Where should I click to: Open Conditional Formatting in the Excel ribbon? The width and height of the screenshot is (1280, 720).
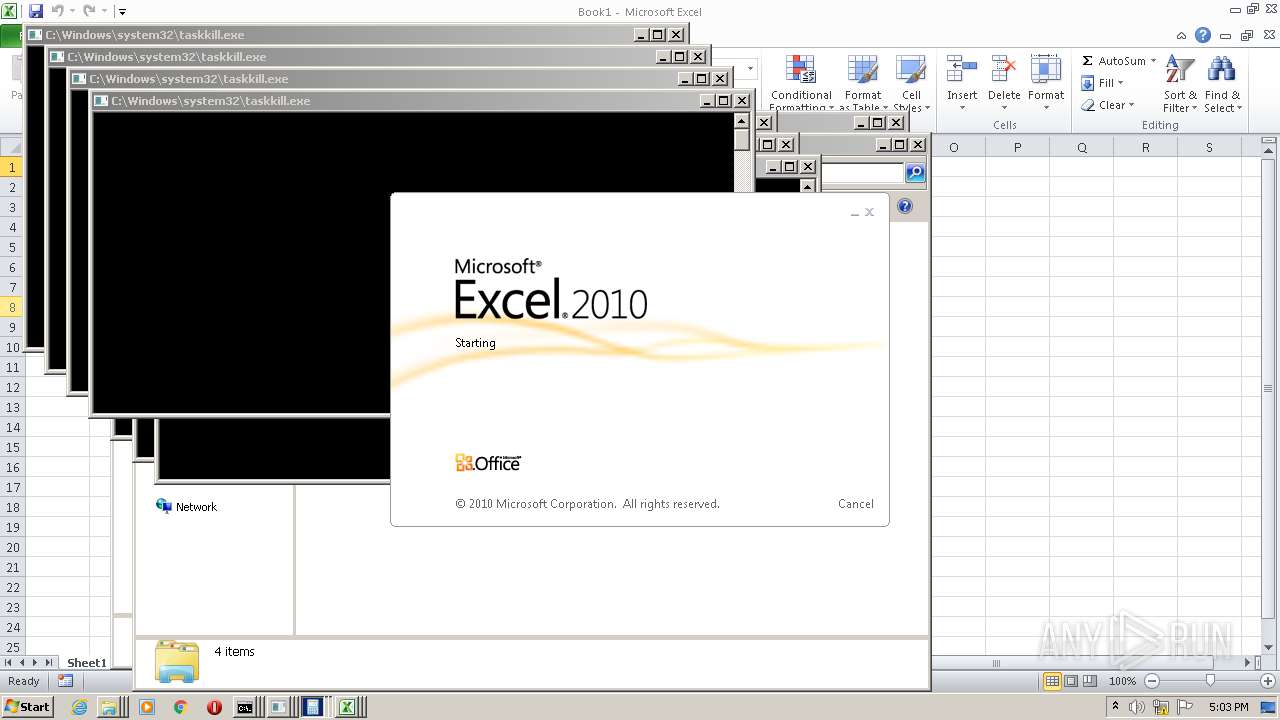click(x=801, y=82)
